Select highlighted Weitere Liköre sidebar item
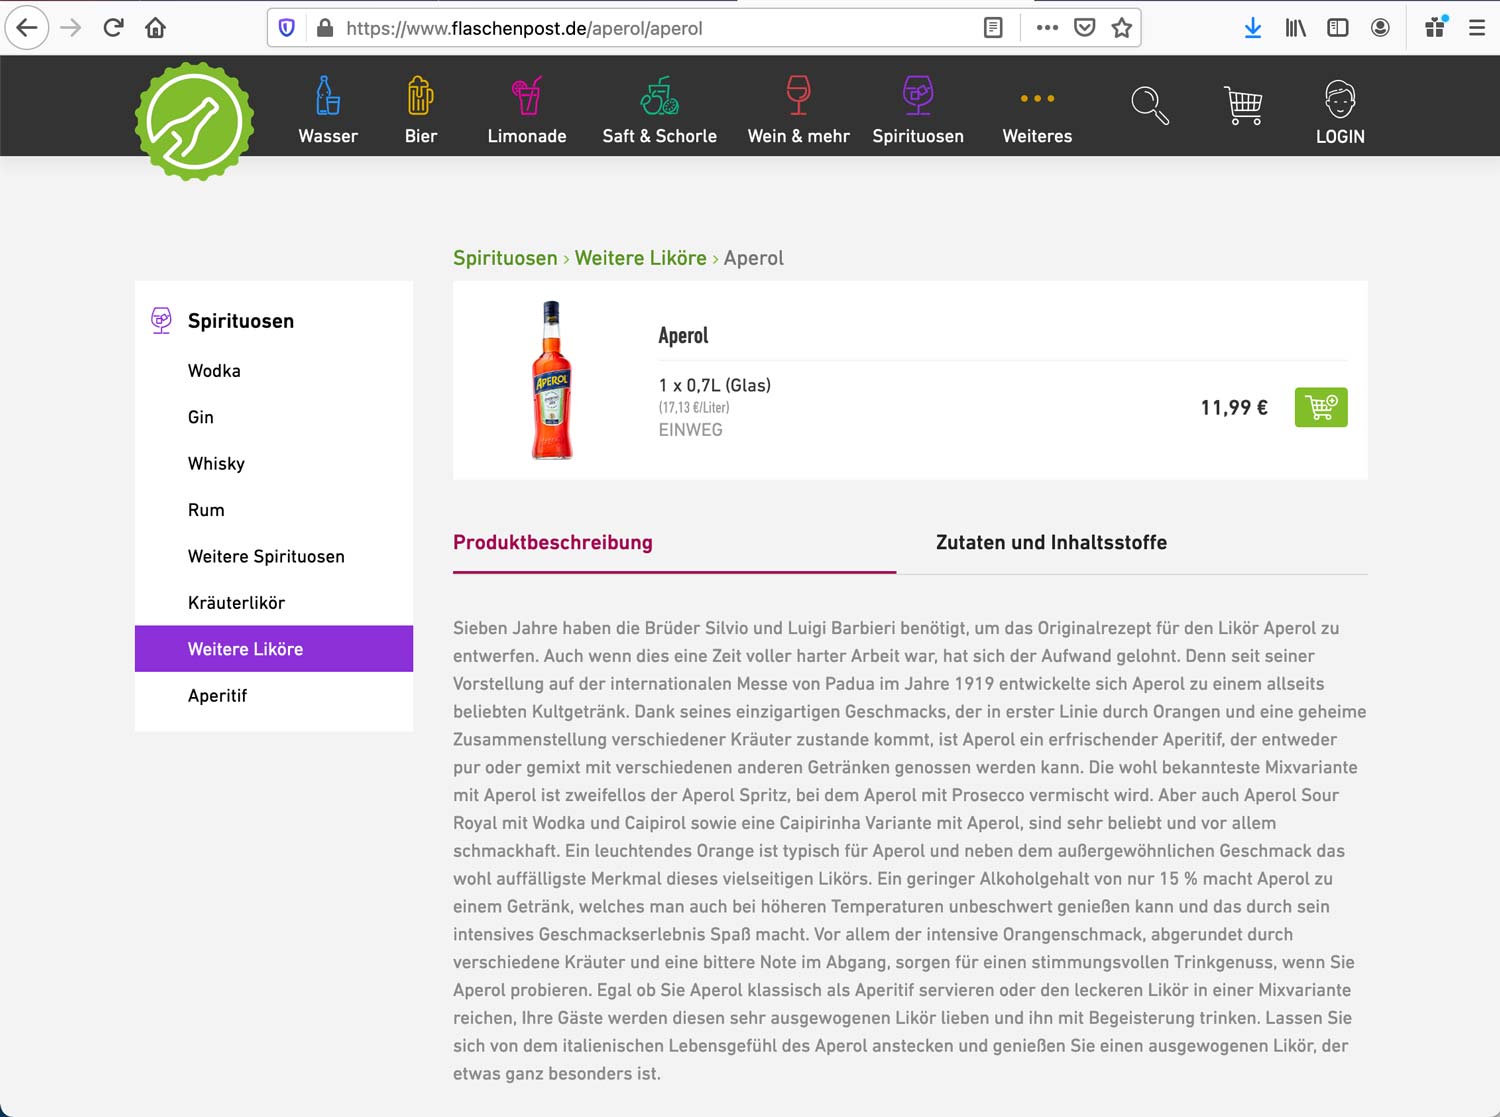 coord(274,649)
